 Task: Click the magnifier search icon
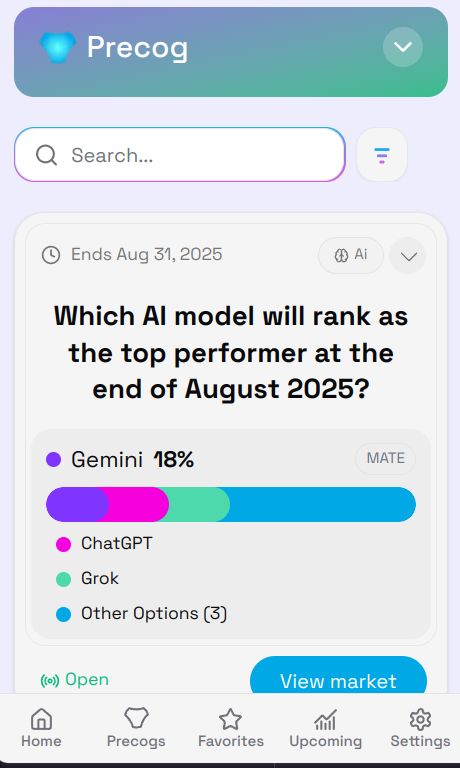[47, 155]
